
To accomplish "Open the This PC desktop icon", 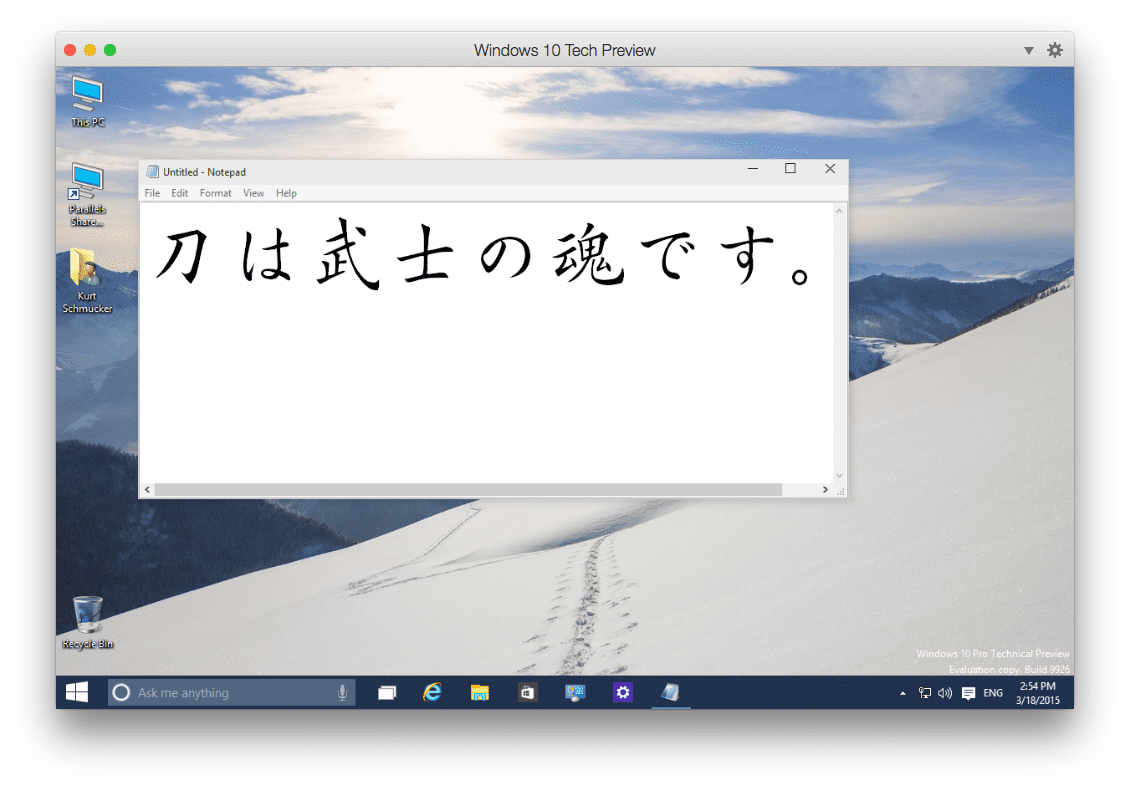I will [87, 102].
